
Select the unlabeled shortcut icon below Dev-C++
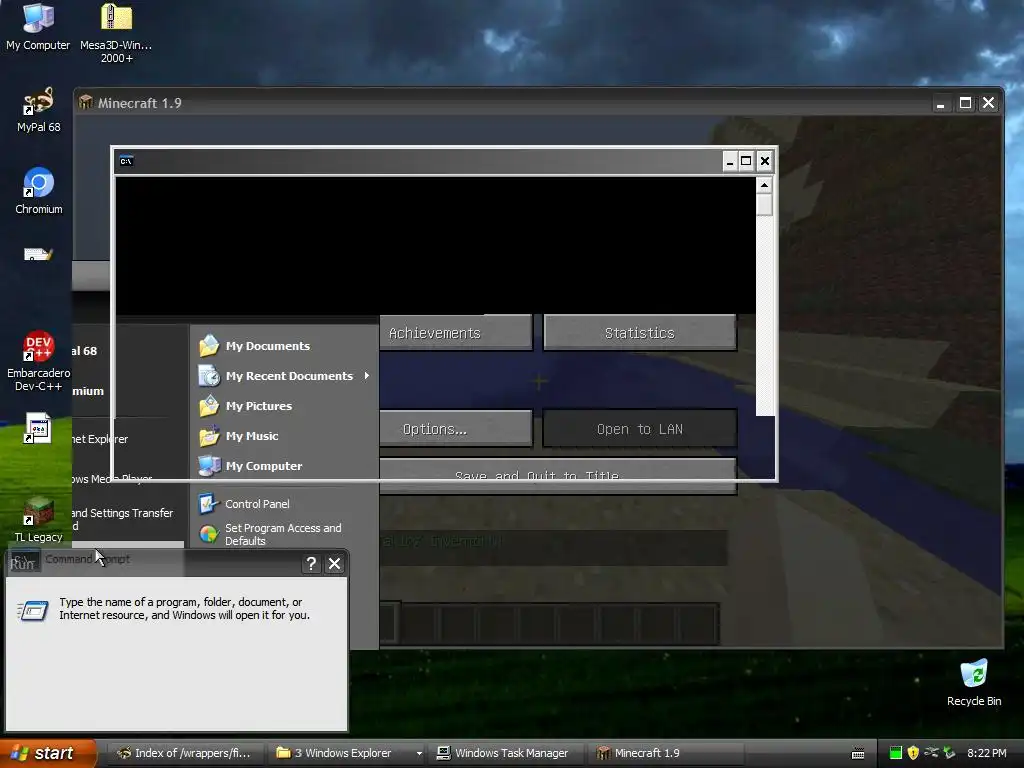[38, 428]
